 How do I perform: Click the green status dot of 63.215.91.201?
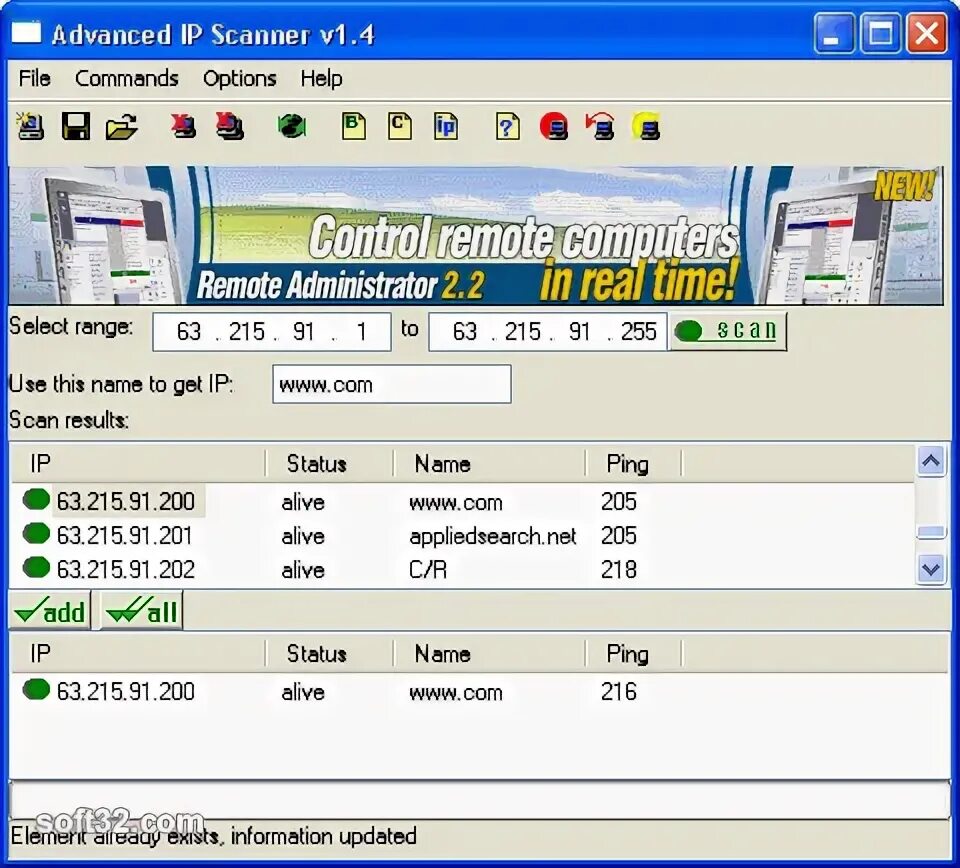(36, 533)
